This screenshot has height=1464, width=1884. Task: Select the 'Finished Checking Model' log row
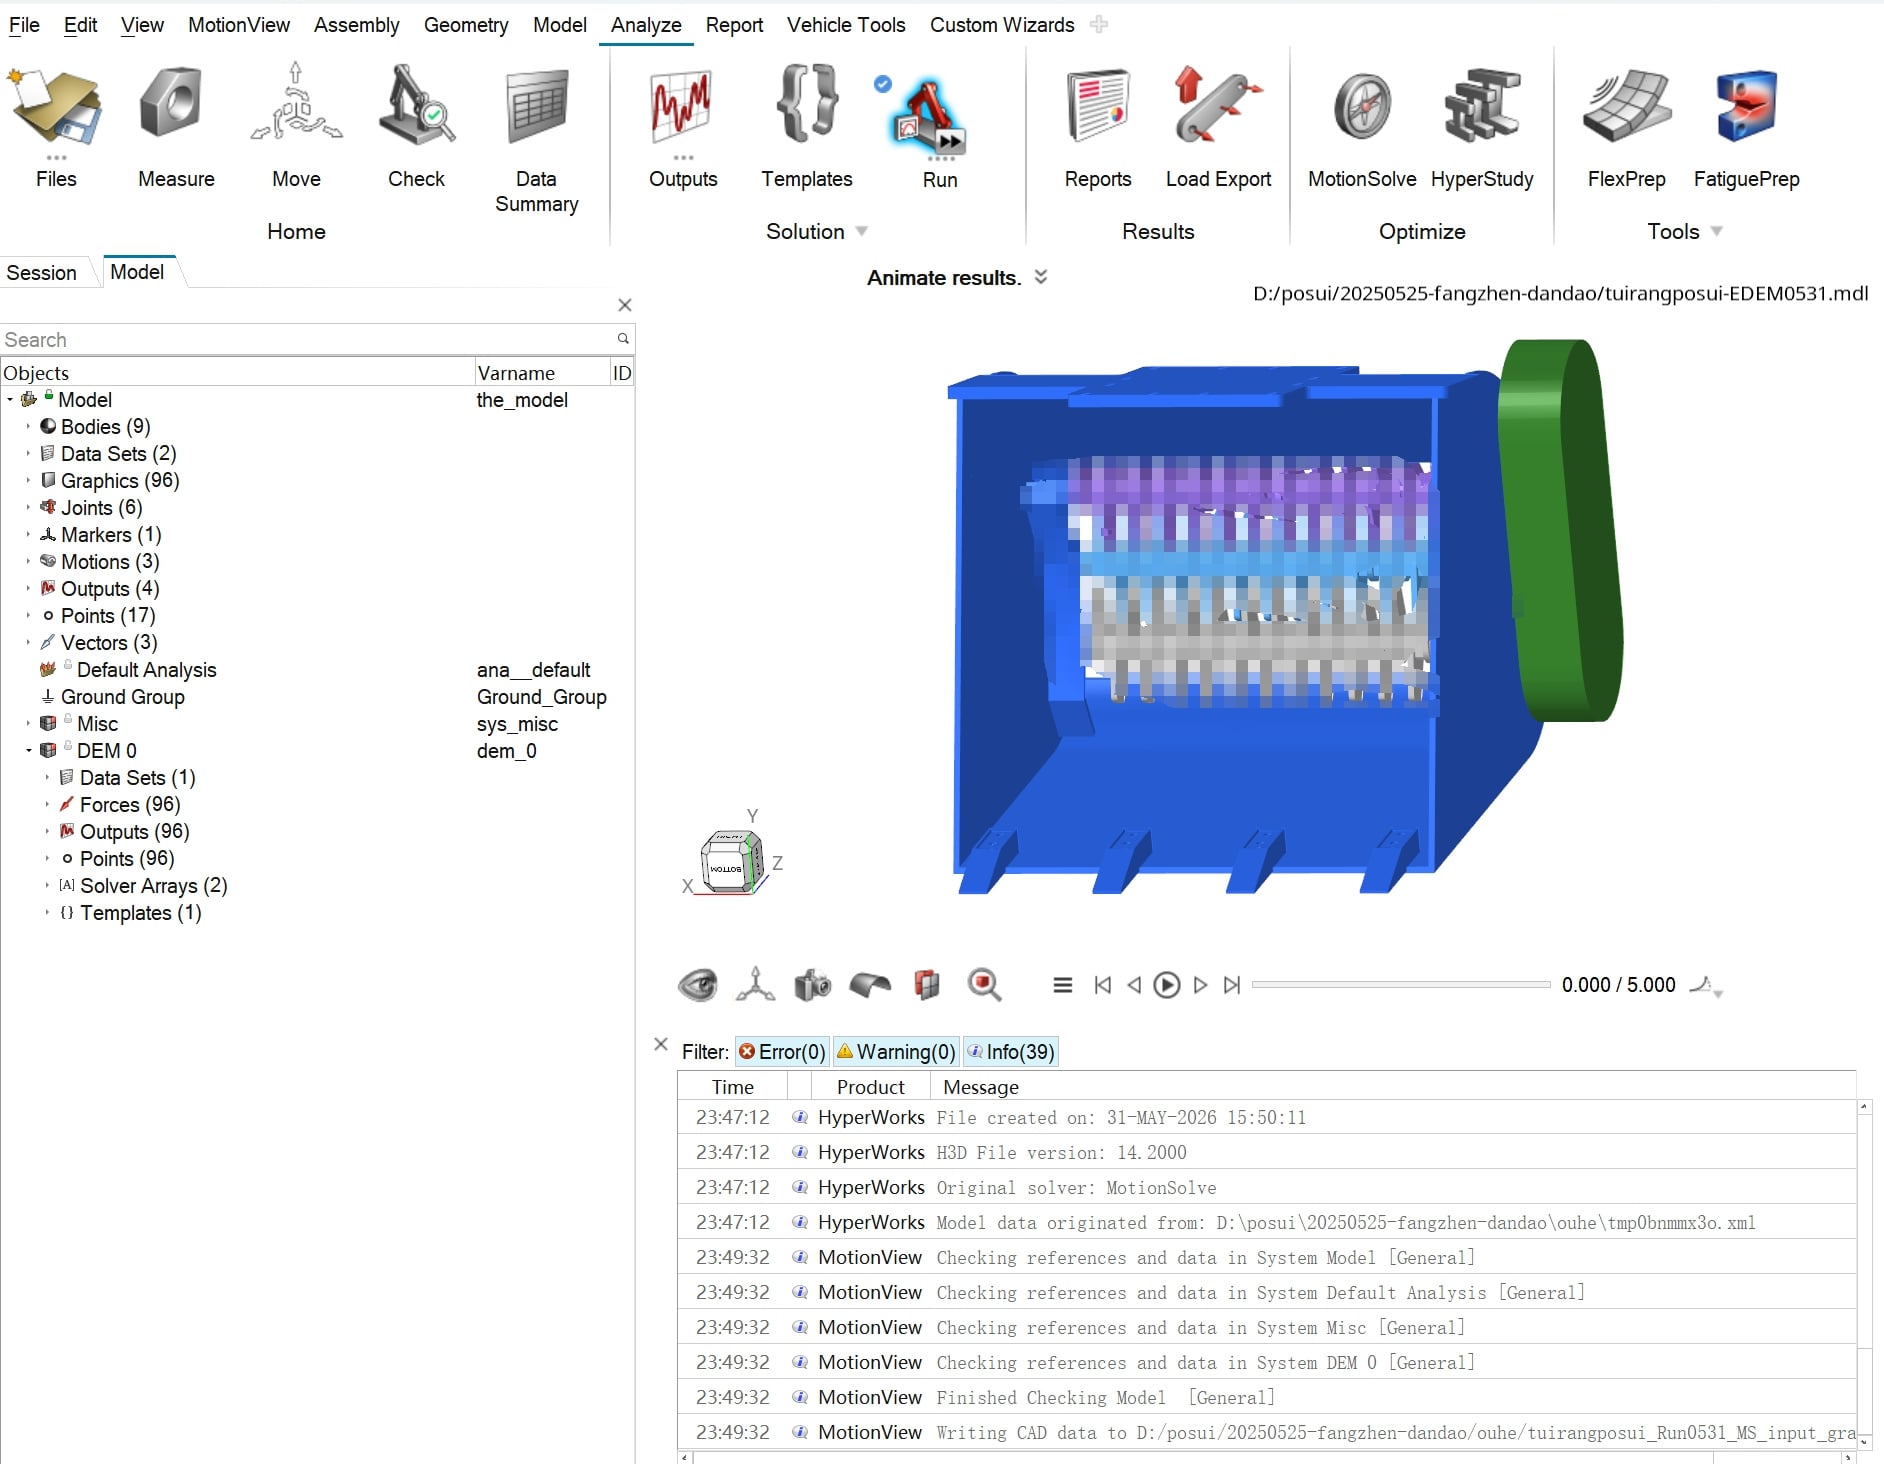1267,1397
